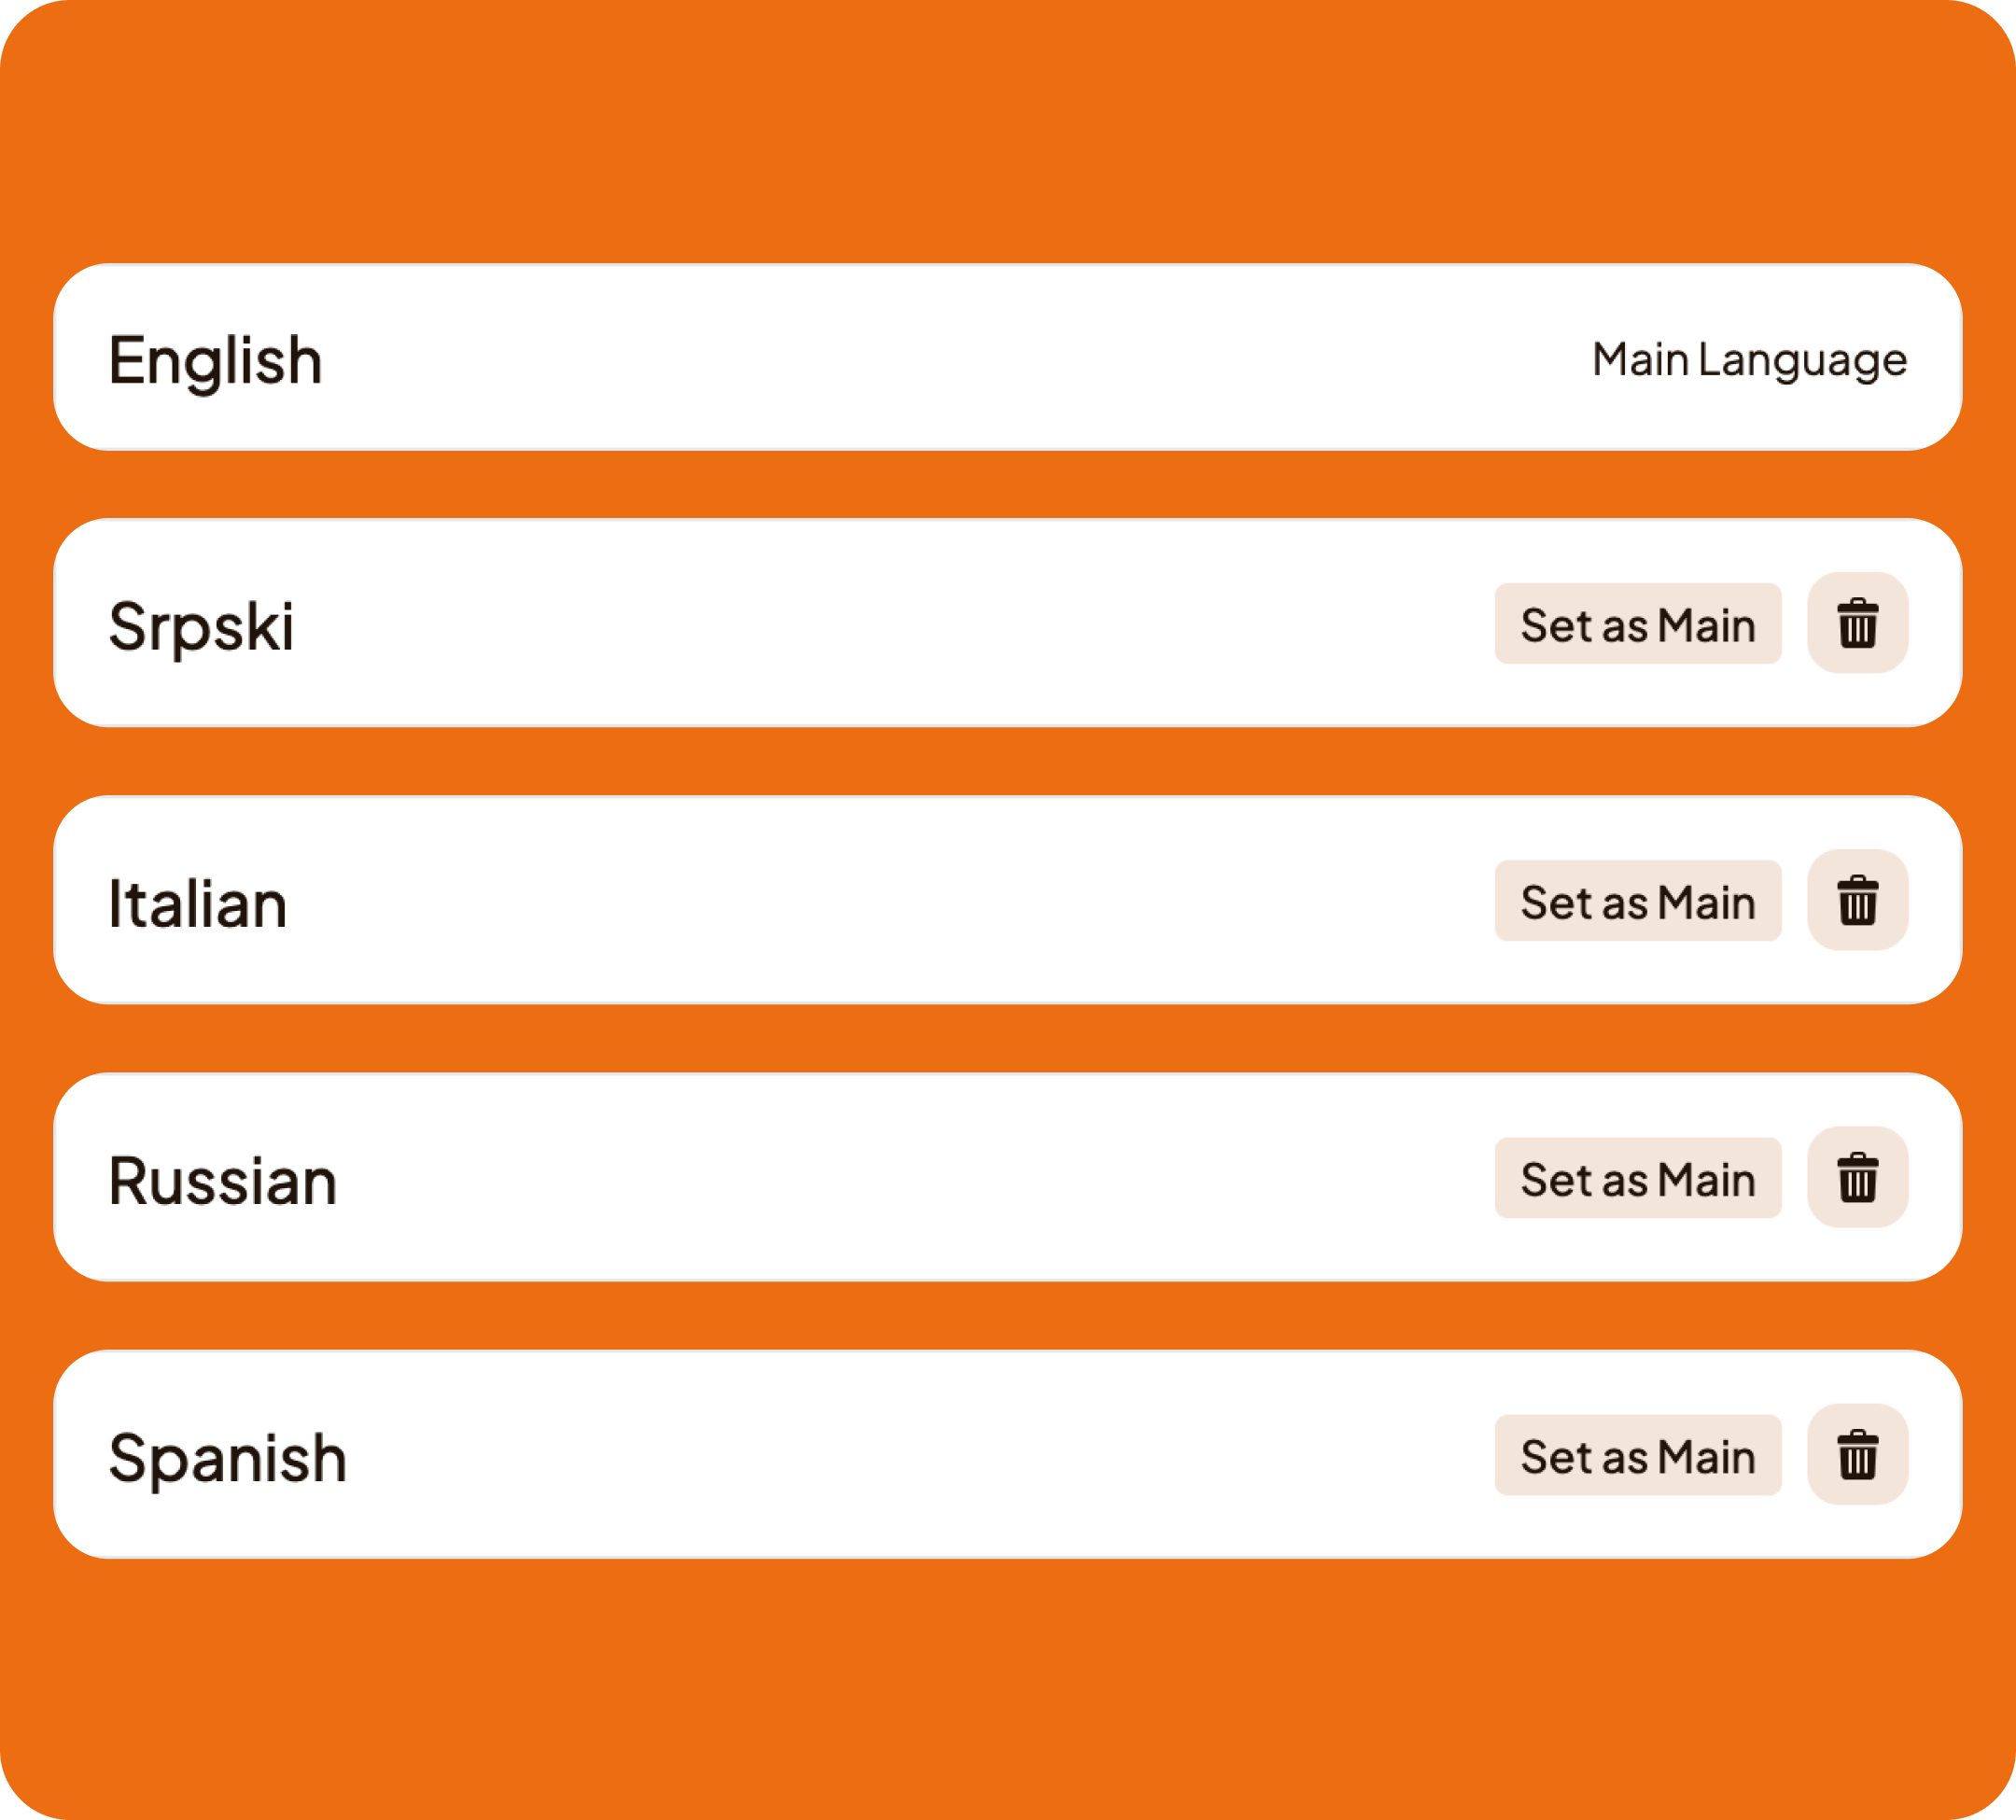2016x1820 pixels.
Task: Click the Set as Main button on the last row
Action: pos(1638,1457)
